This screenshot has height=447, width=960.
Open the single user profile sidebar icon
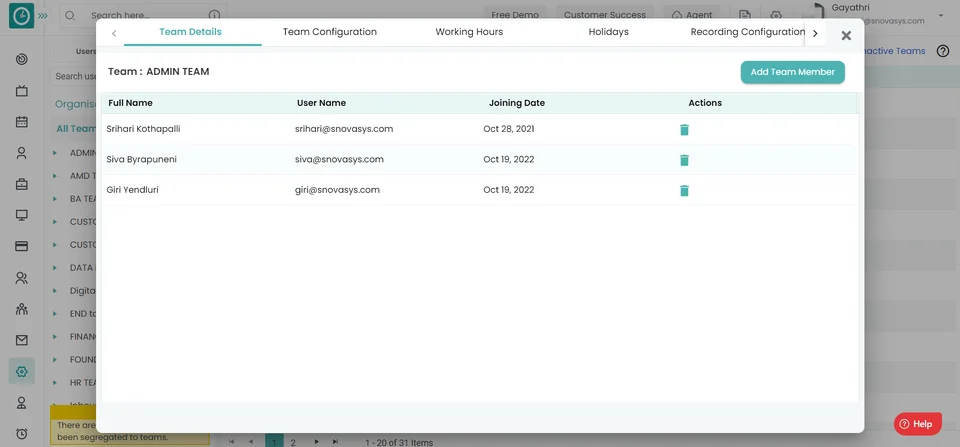21,153
